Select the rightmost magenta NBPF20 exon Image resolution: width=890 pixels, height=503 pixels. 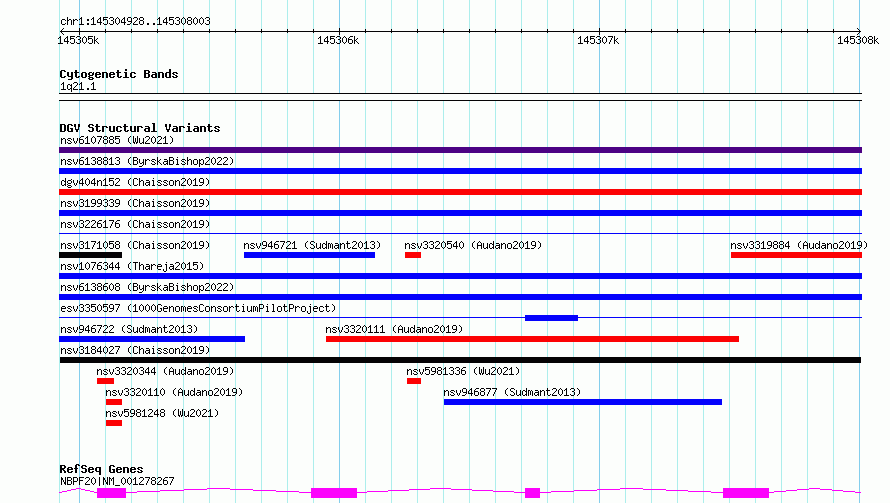(746, 493)
